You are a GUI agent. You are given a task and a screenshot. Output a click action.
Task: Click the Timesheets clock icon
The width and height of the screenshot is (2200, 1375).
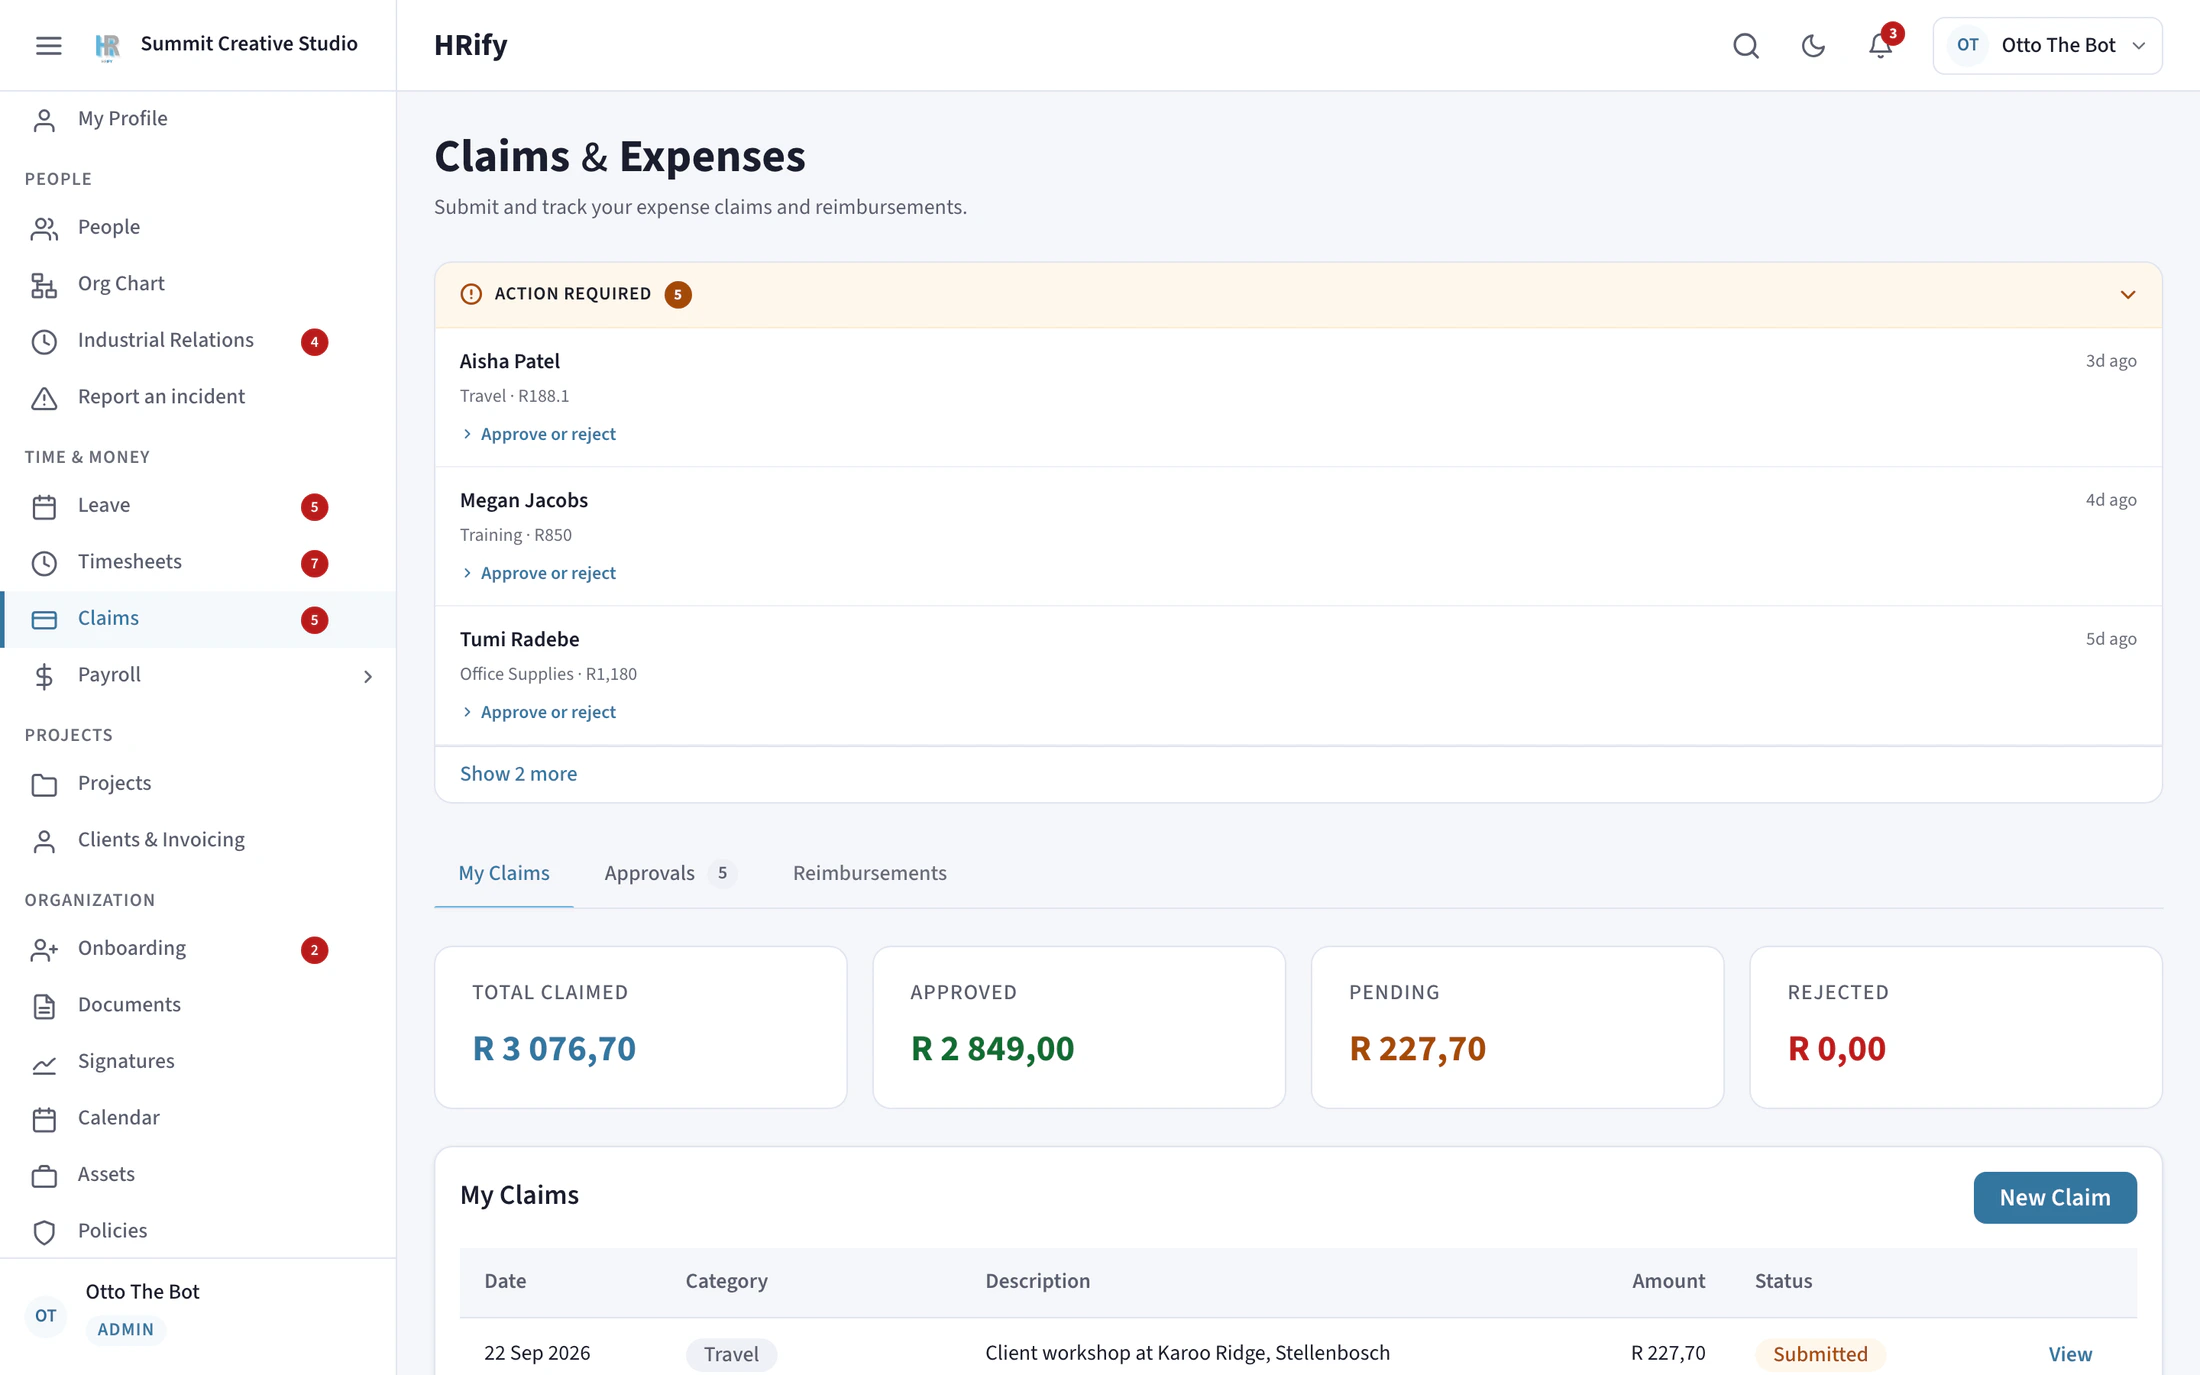[44, 563]
